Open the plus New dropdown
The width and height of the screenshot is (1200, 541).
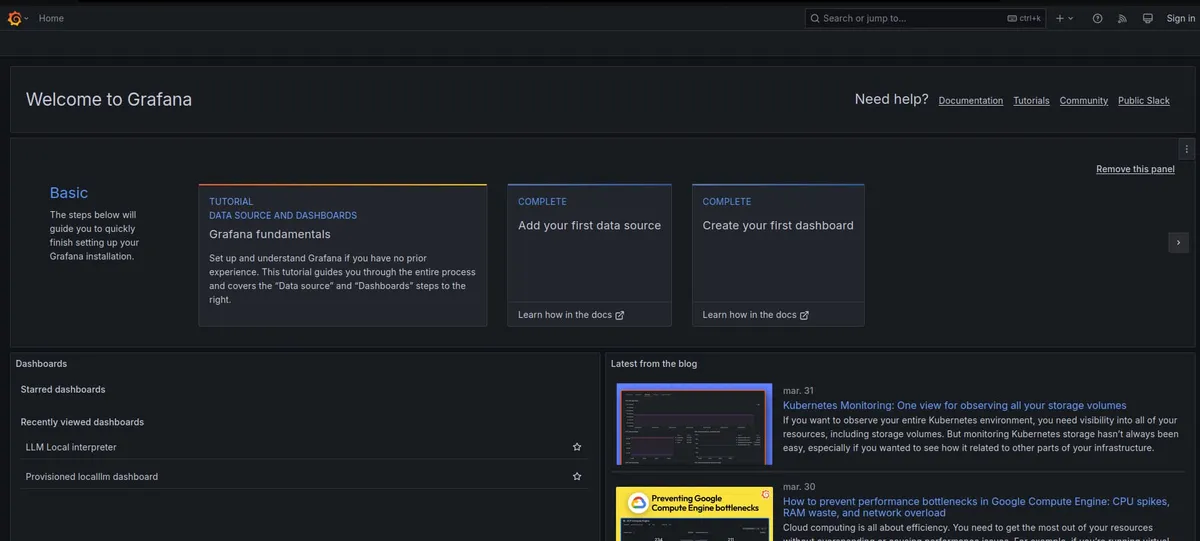point(1065,18)
